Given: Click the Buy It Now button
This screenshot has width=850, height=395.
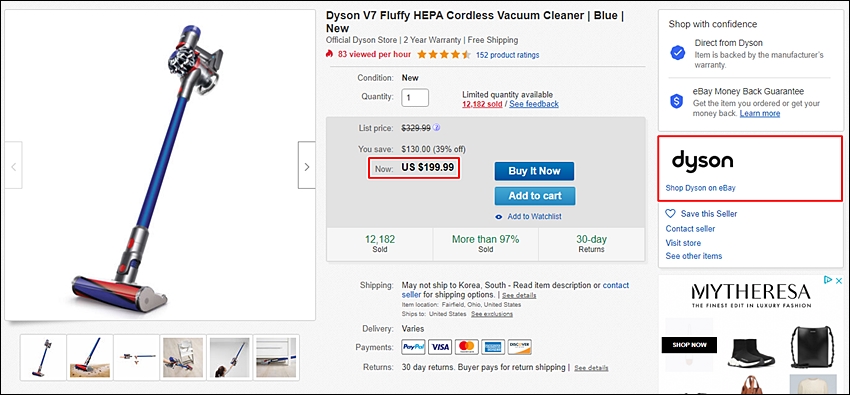Looking at the screenshot, I should (x=534, y=171).
